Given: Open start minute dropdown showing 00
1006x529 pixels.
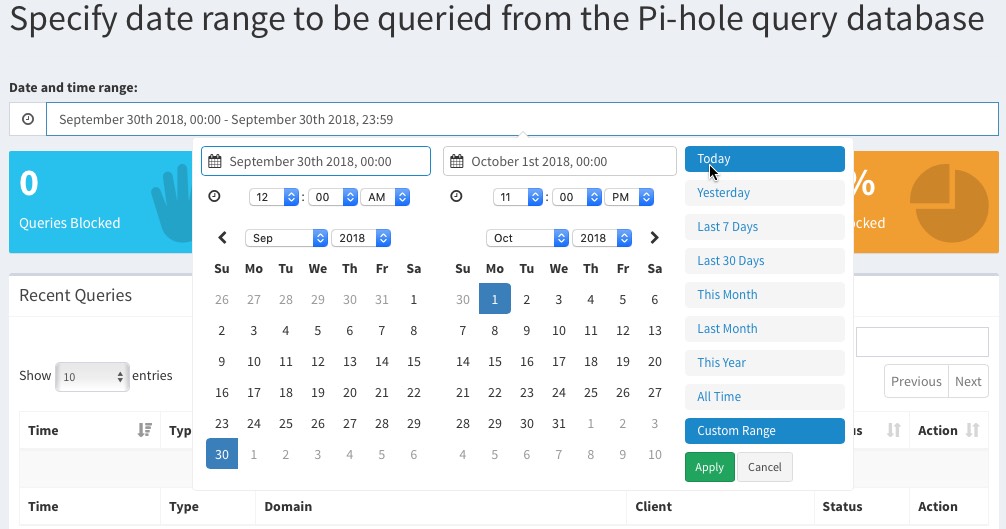Looking at the screenshot, I should [333, 197].
